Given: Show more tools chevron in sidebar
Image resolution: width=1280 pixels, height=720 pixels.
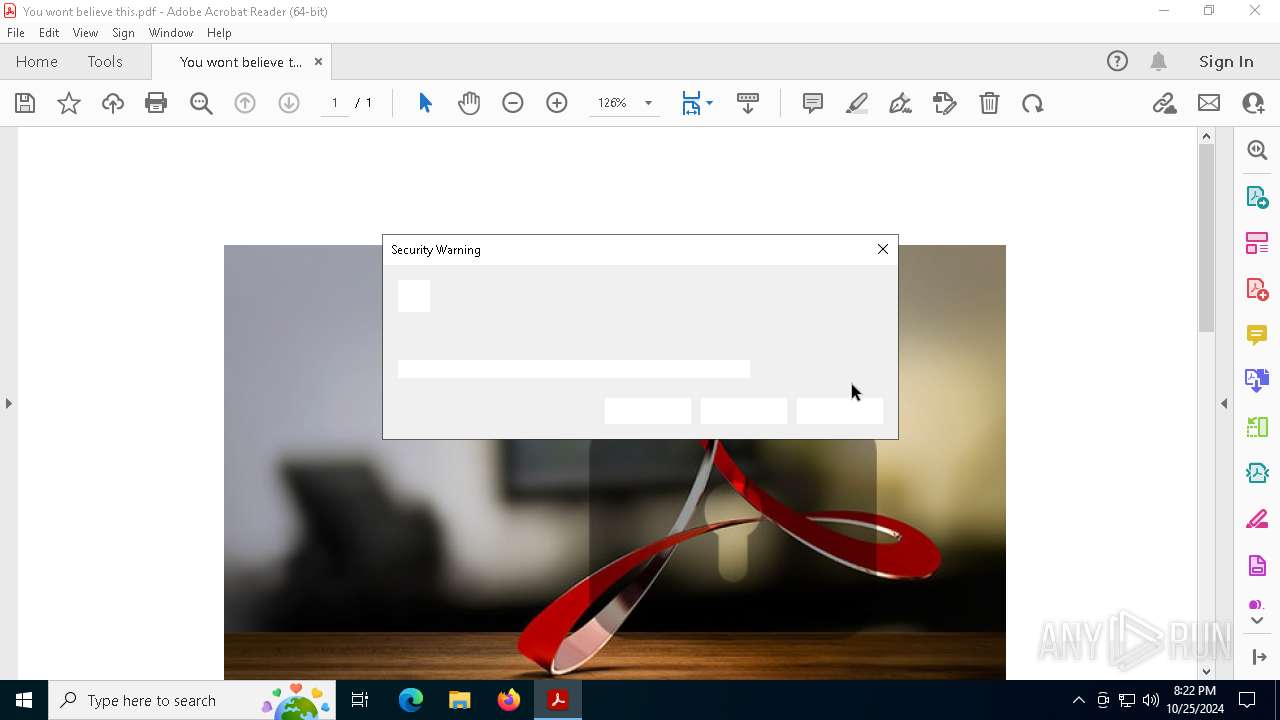Looking at the screenshot, I should [x=1257, y=621].
